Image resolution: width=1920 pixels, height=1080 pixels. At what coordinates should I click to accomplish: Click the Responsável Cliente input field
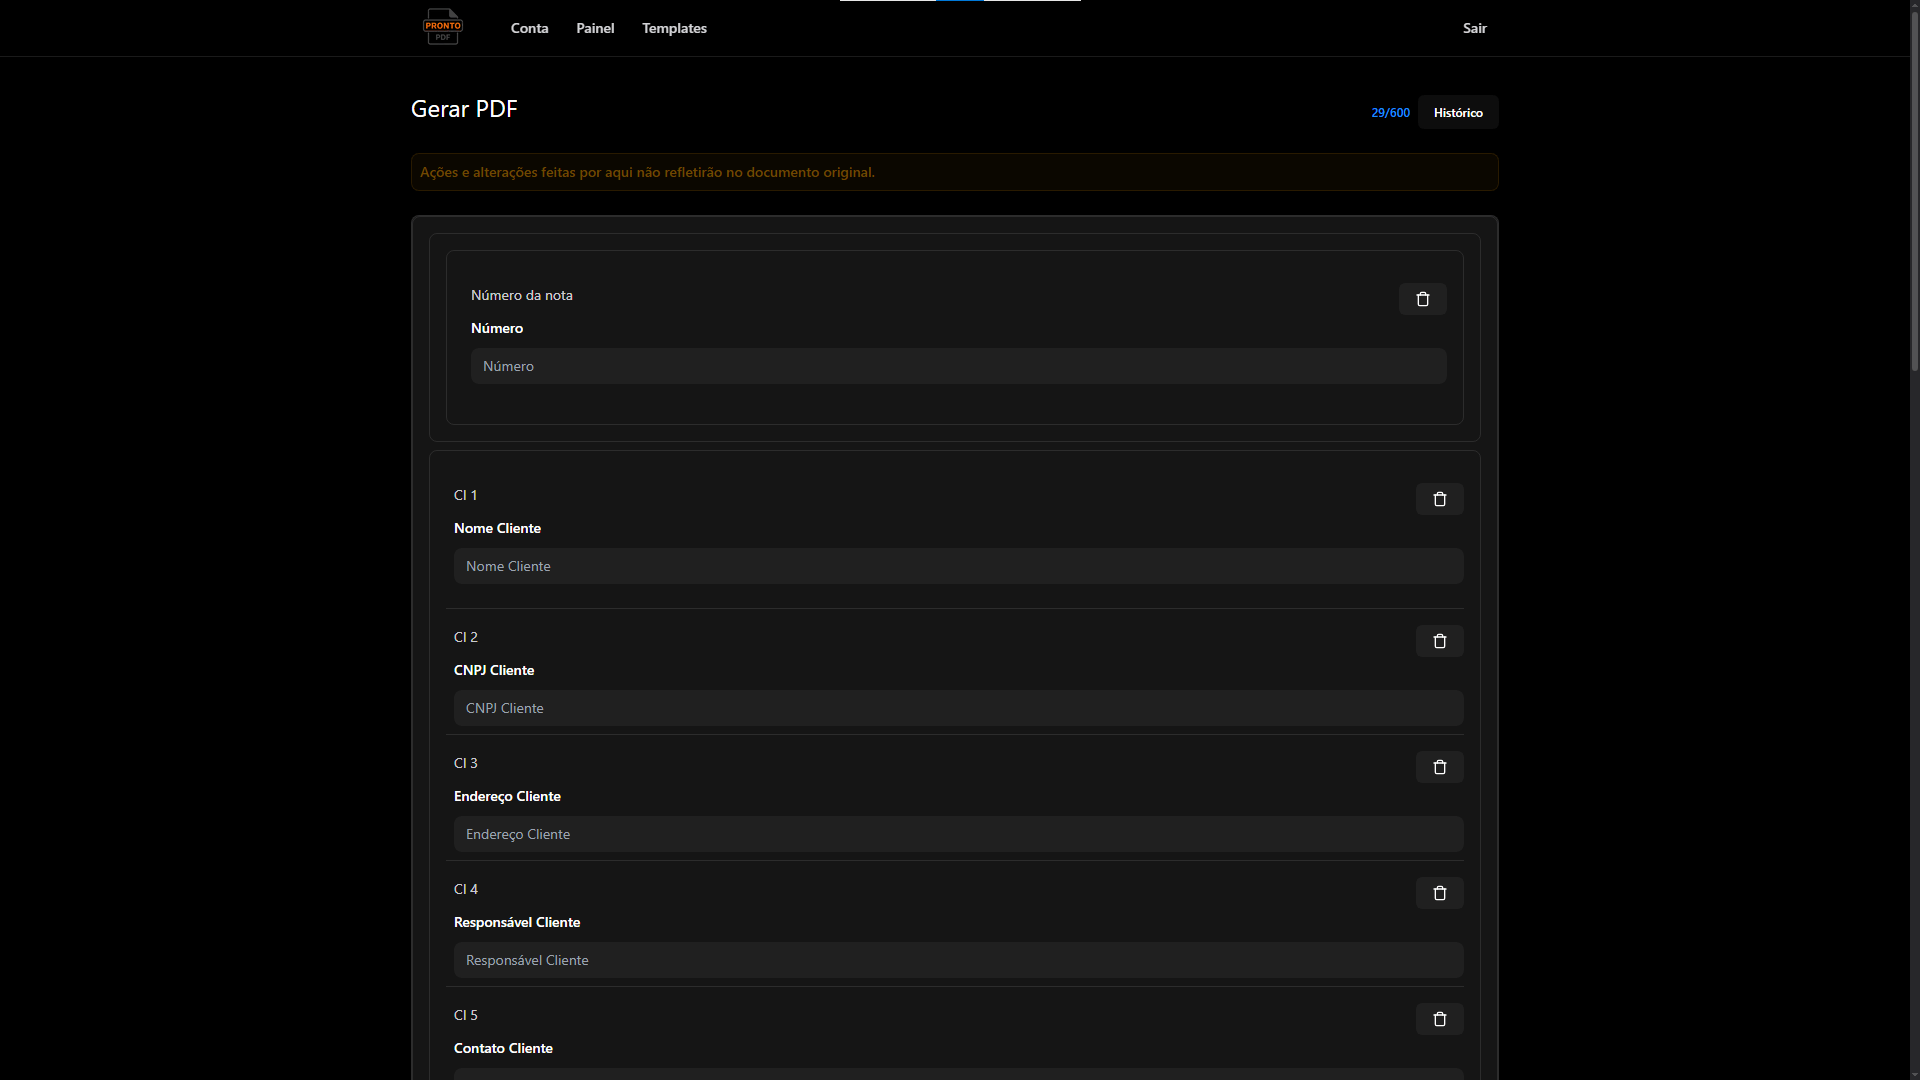click(958, 960)
